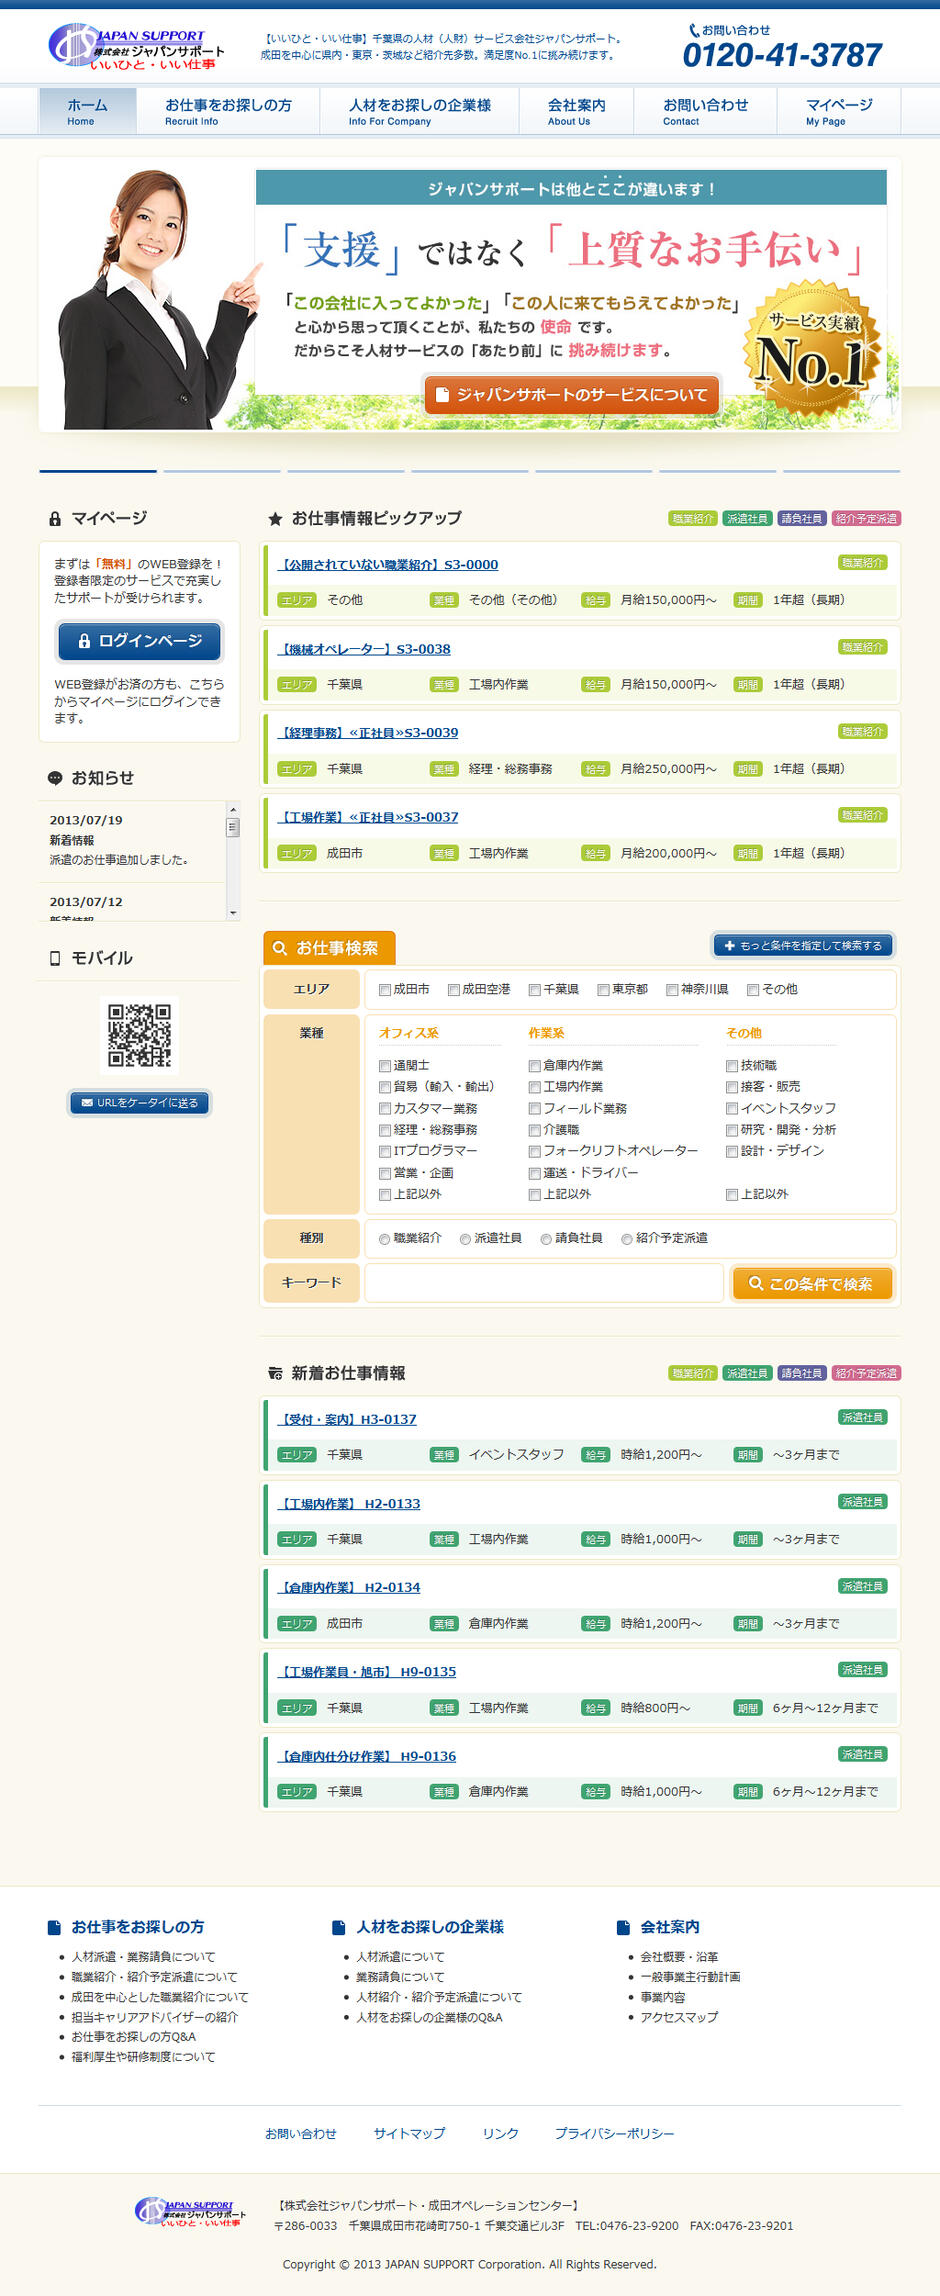This screenshot has width=940, height=2296.
Task: Click この条件で検索 search button
Action: pos(811,1284)
